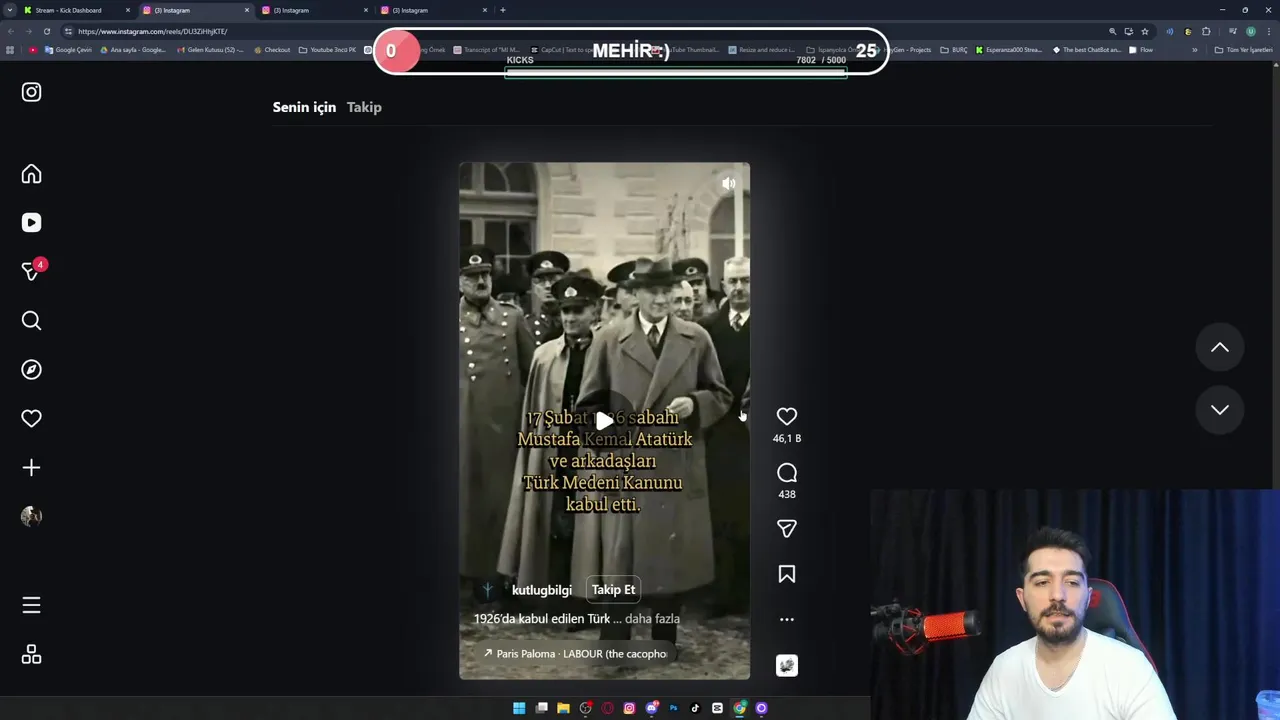Screen dimensions: 1280x720
Task: Switch to the "Senin için" tab
Action: point(304,107)
